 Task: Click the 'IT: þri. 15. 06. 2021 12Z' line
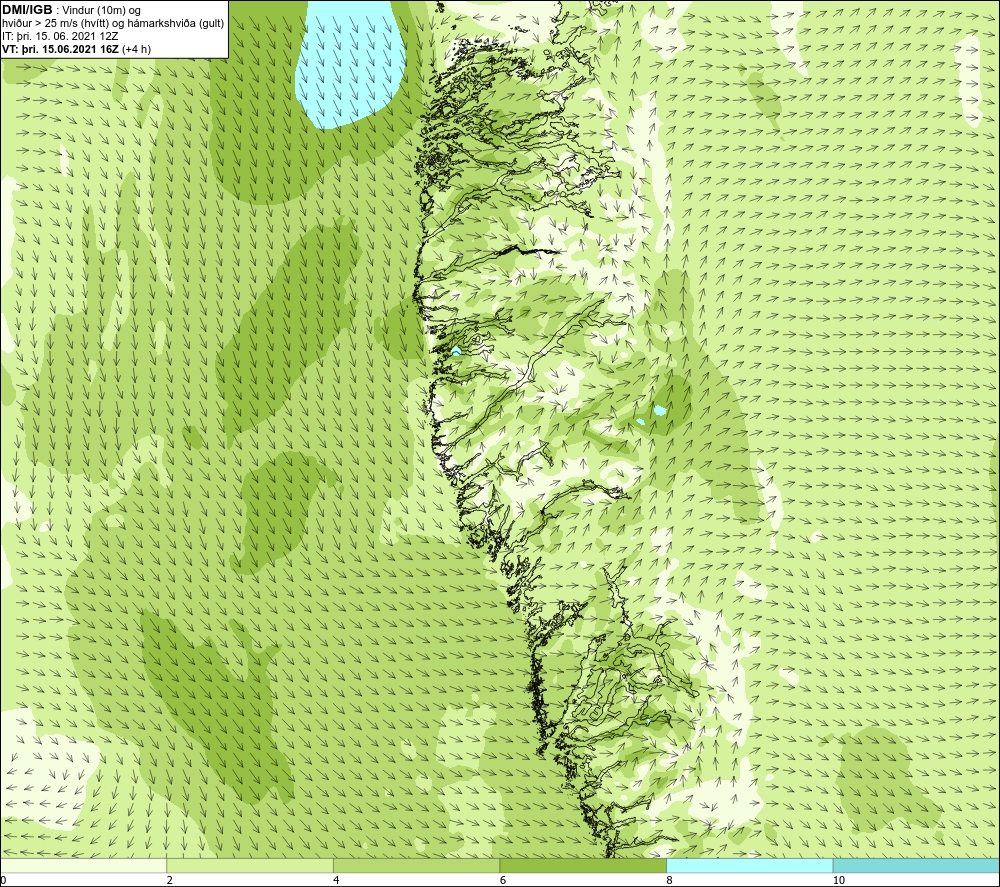click(60, 36)
